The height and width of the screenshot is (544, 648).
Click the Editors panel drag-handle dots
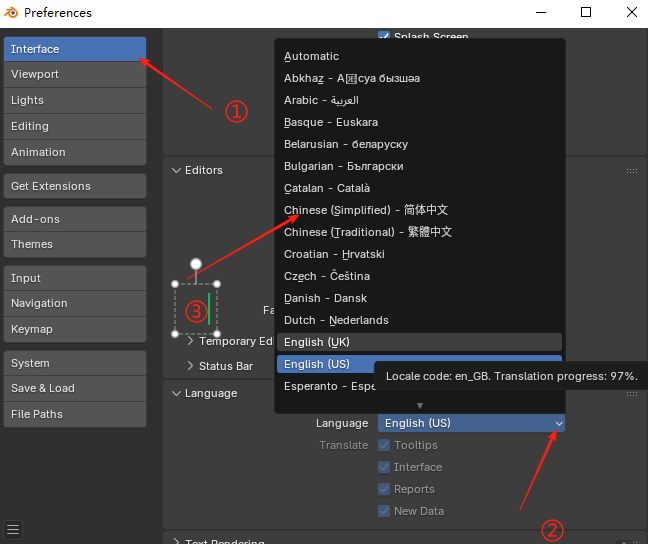click(x=632, y=171)
